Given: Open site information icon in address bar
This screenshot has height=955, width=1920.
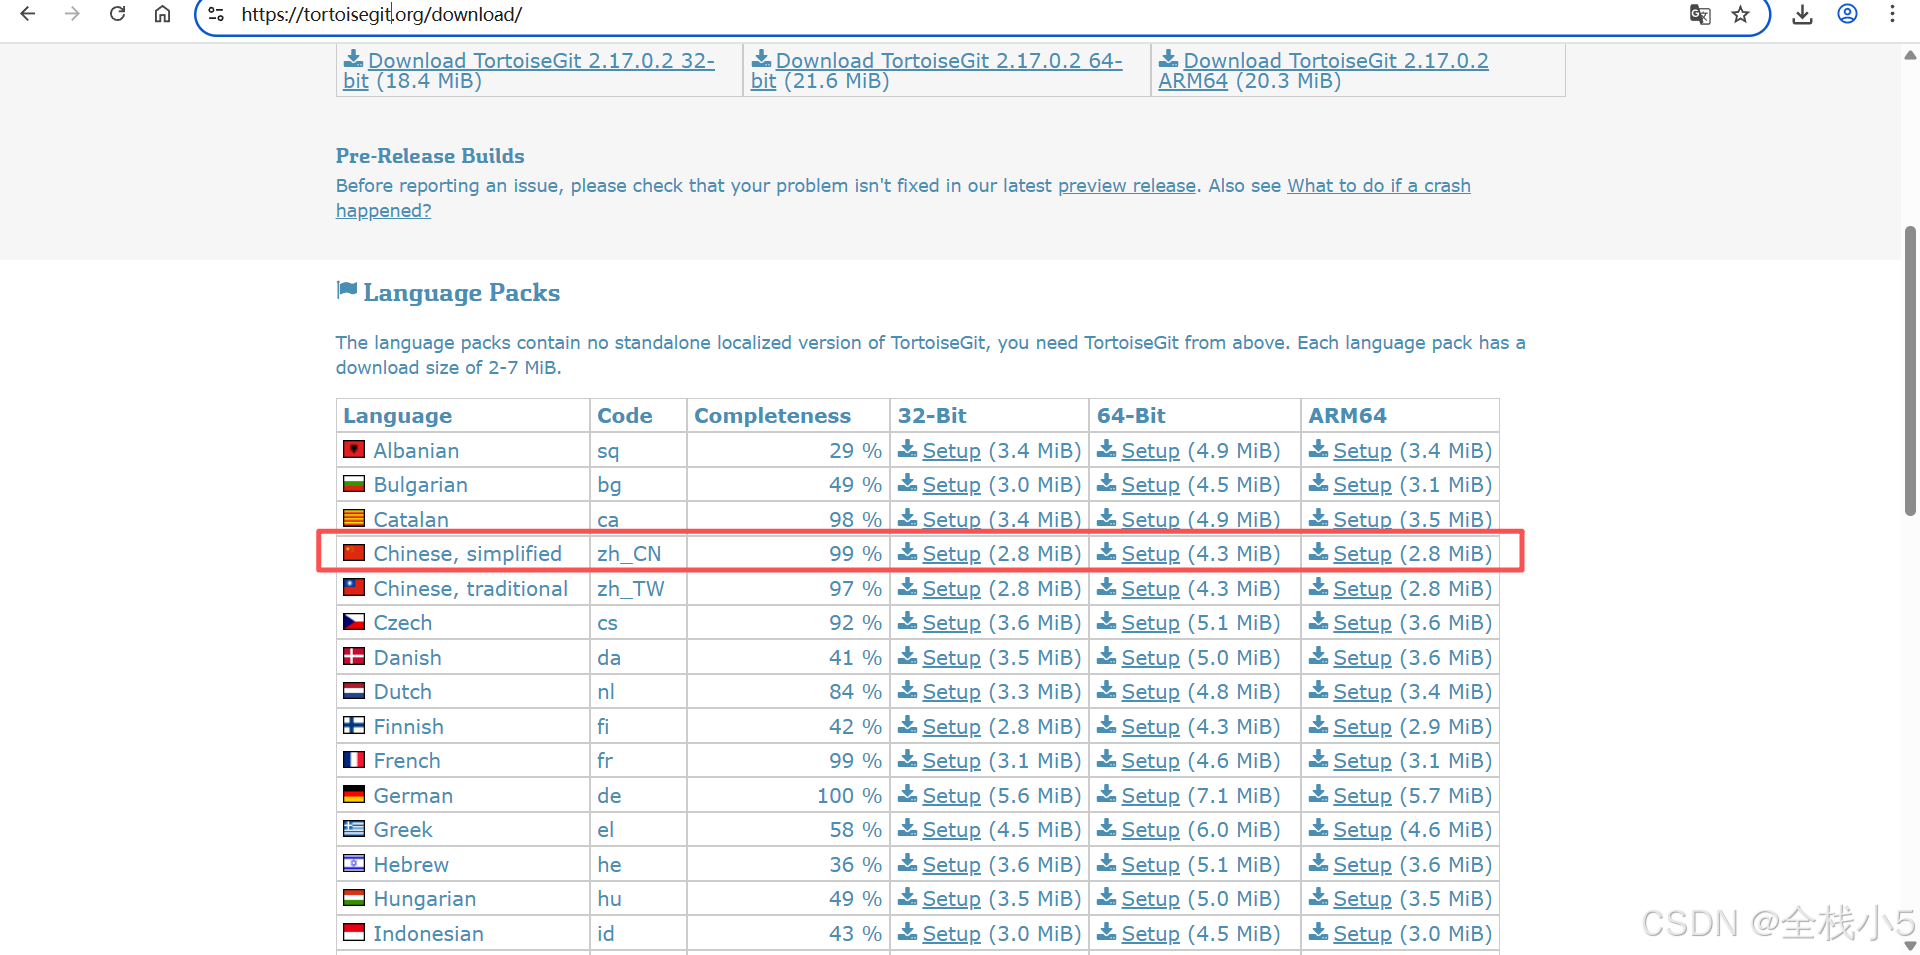Looking at the screenshot, I should [x=216, y=14].
